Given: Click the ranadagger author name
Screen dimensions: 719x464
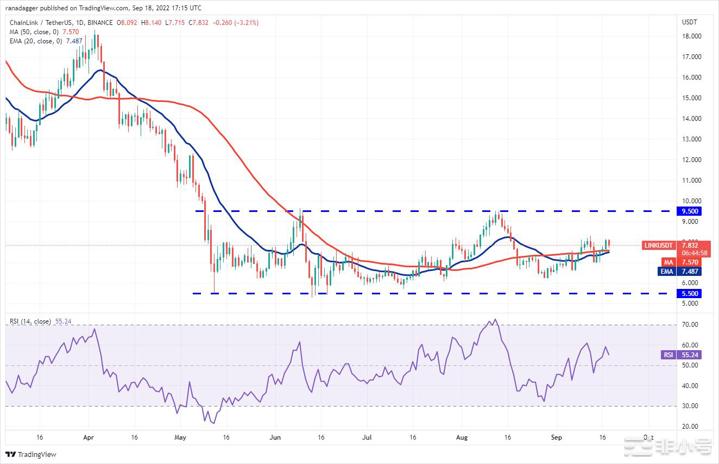Looking at the screenshot, I should (23, 7).
